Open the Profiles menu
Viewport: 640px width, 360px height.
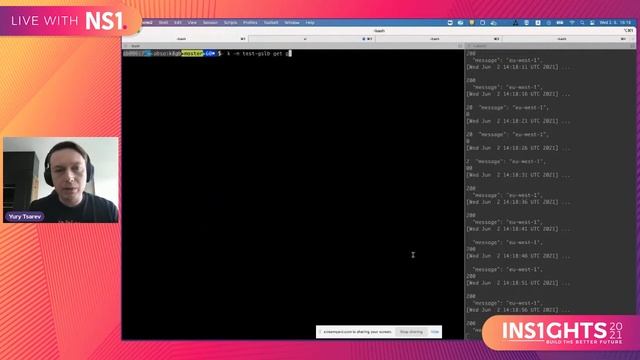pos(250,22)
